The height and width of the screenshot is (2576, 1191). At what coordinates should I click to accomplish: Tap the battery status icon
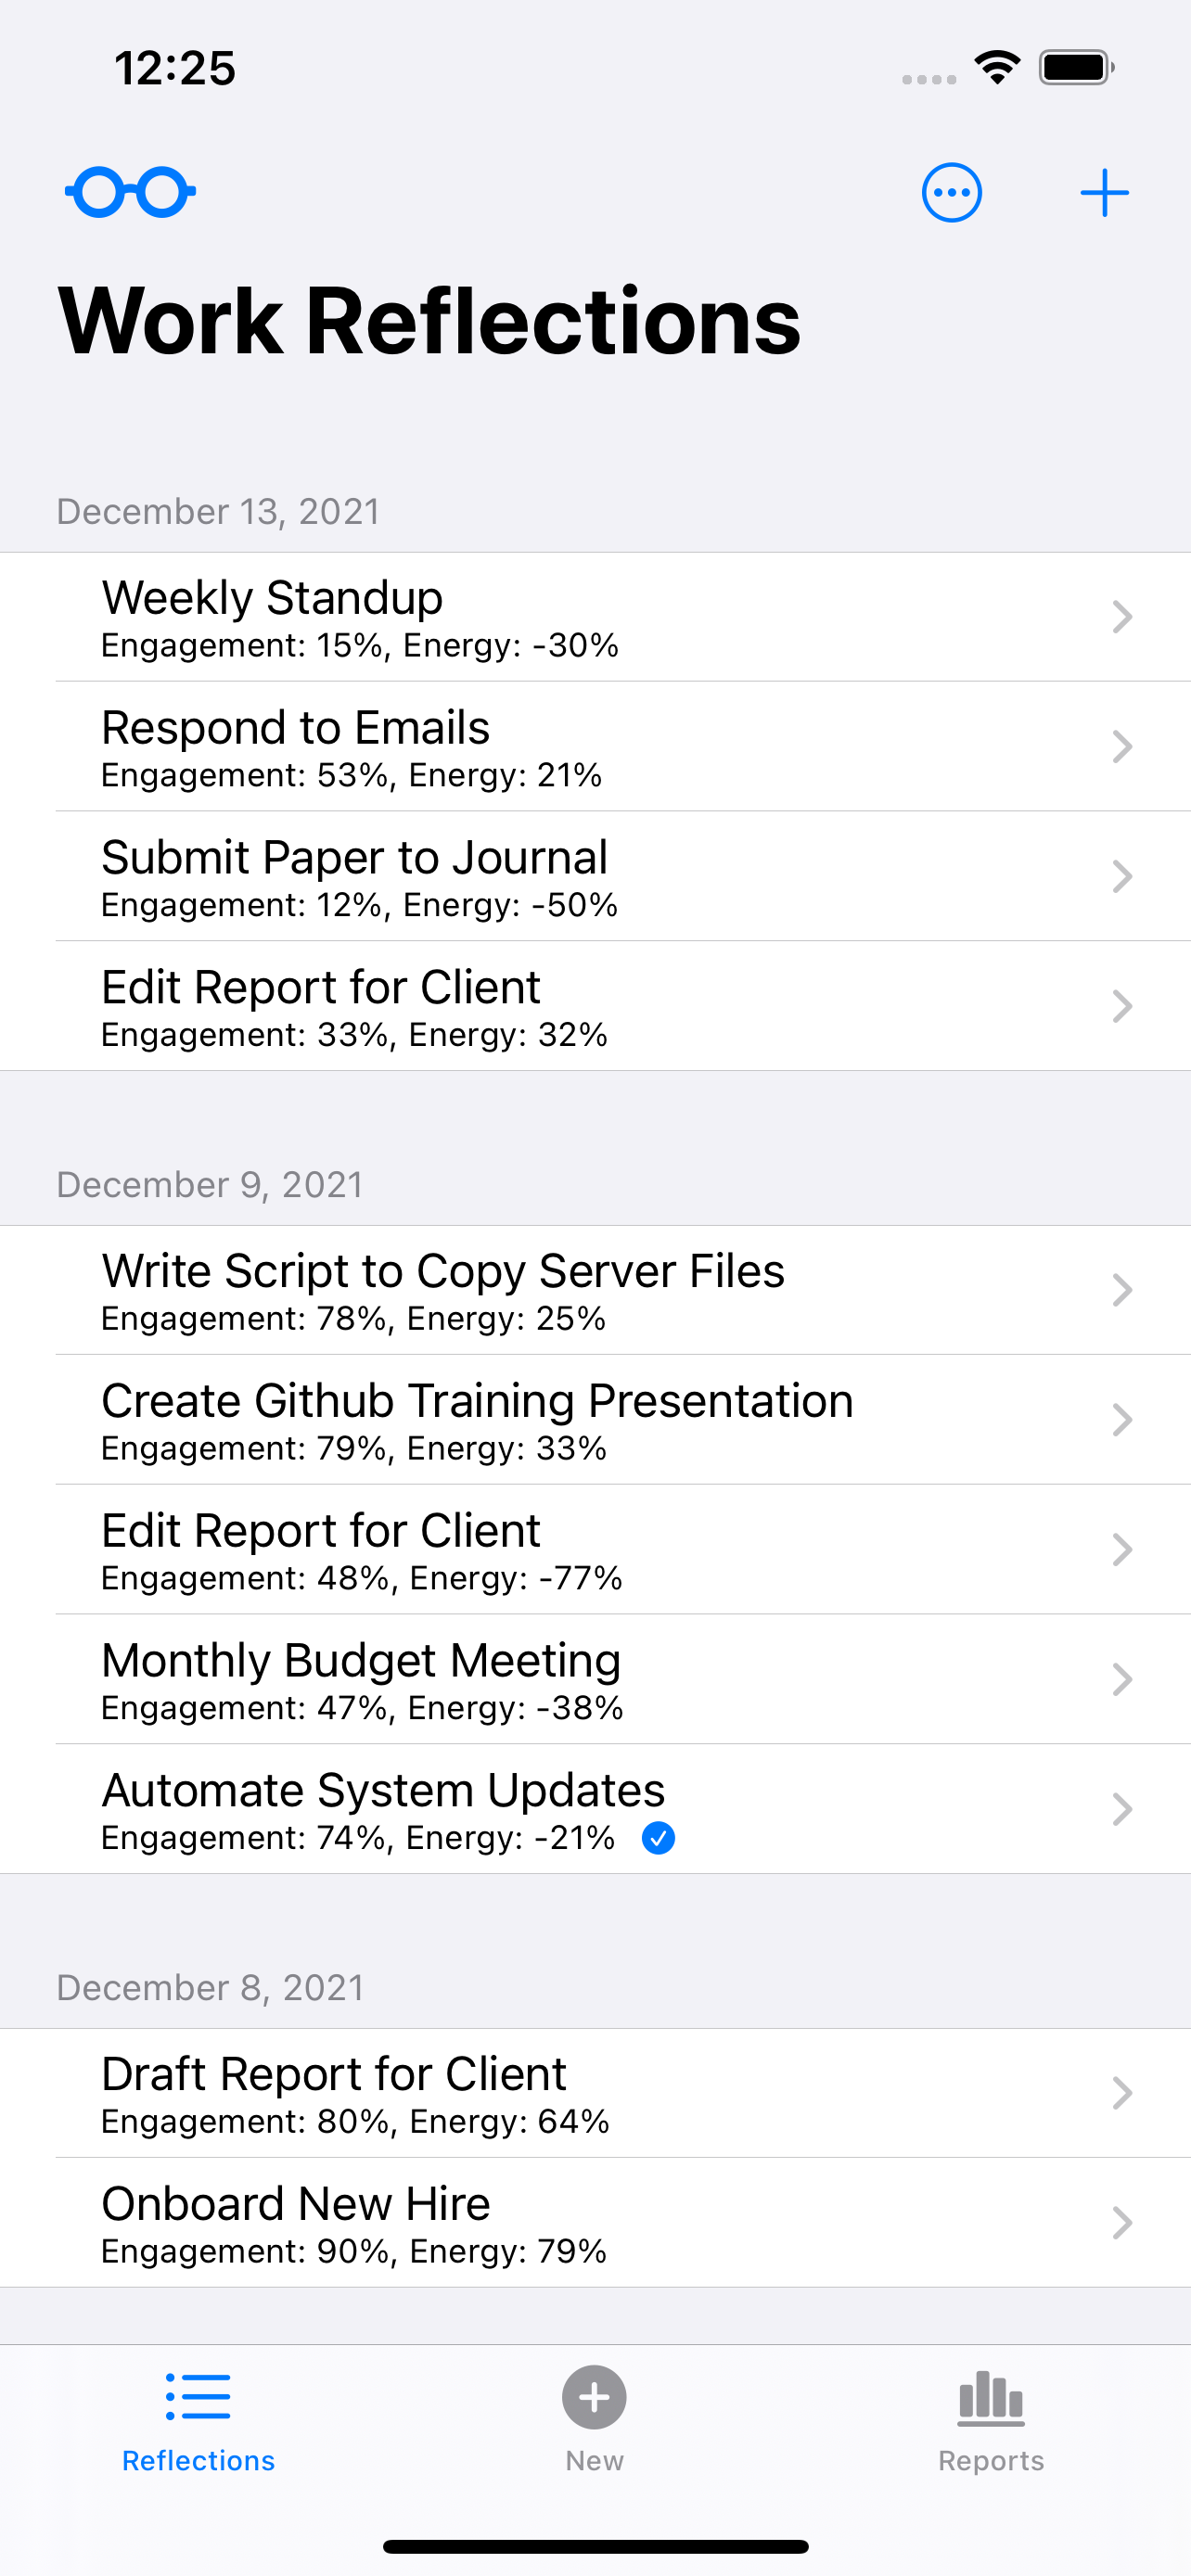coord(1077,68)
